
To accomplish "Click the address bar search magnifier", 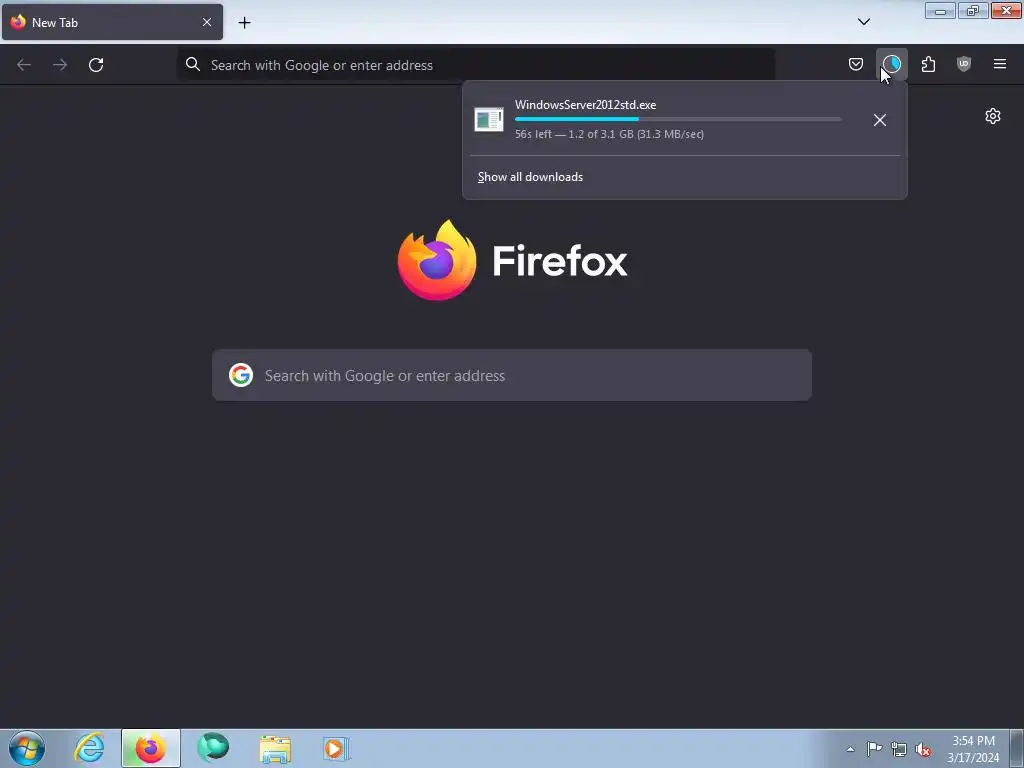I will click(193, 64).
